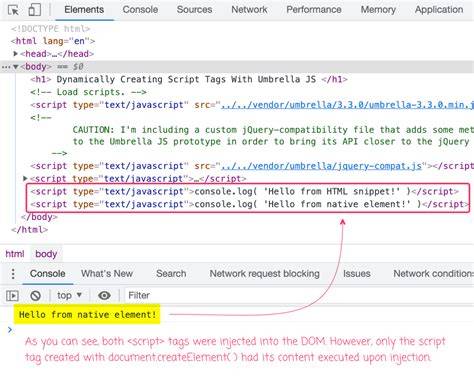Viewport: 474px width, 382px height.
Task: Open the umbrella-3.3.0.min.js source link
Action: click(347, 105)
